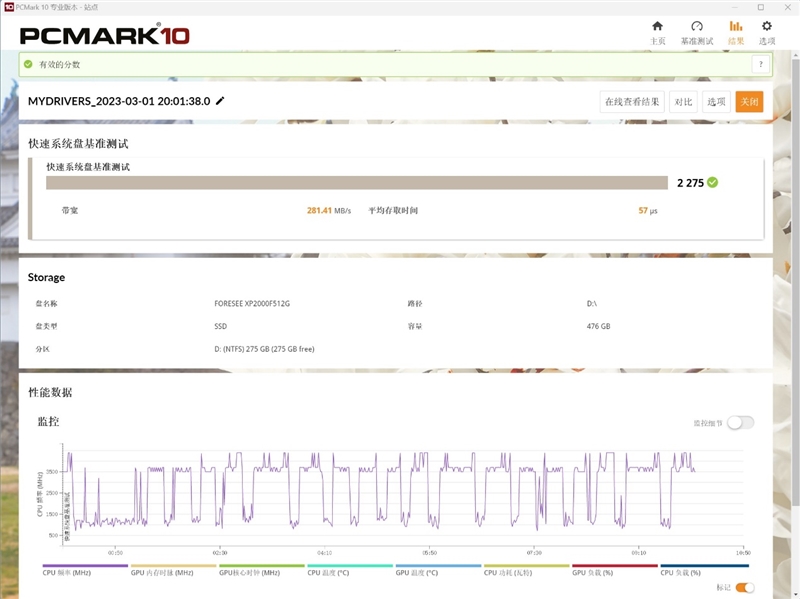
Task: Maximize the PCMark 10 window
Action: click(761, 7)
